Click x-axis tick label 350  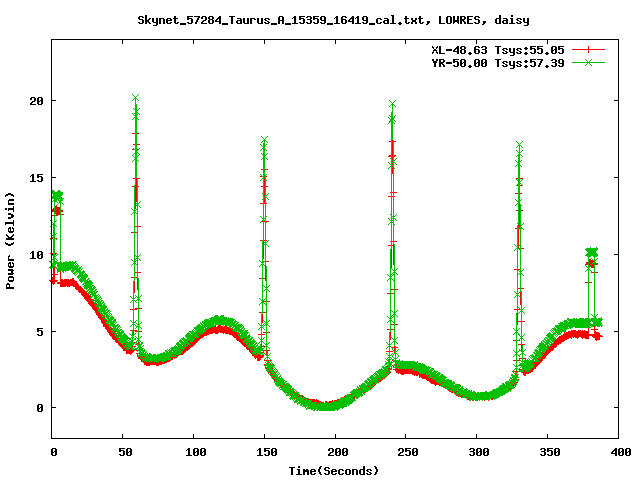click(549, 452)
